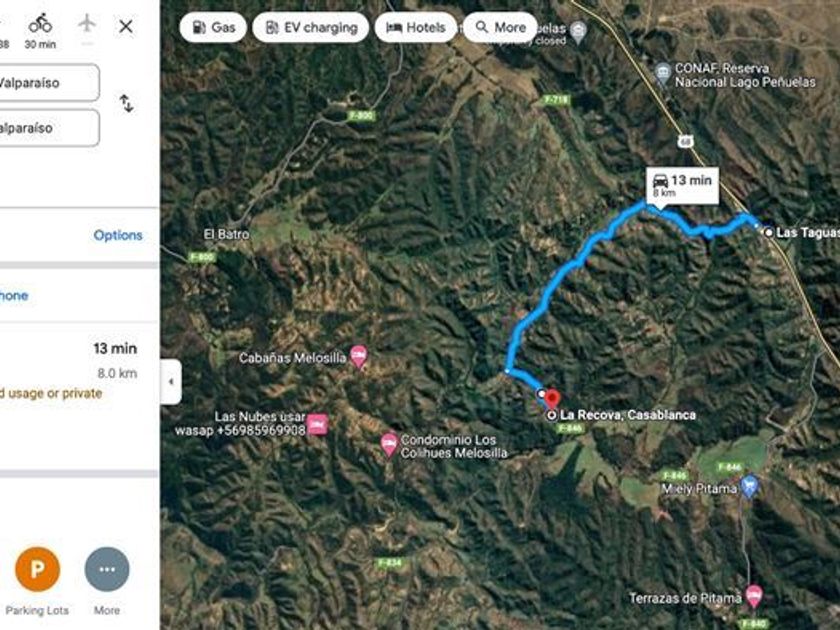Click the orange Parking Lots icon
The image size is (840, 630).
(38, 569)
